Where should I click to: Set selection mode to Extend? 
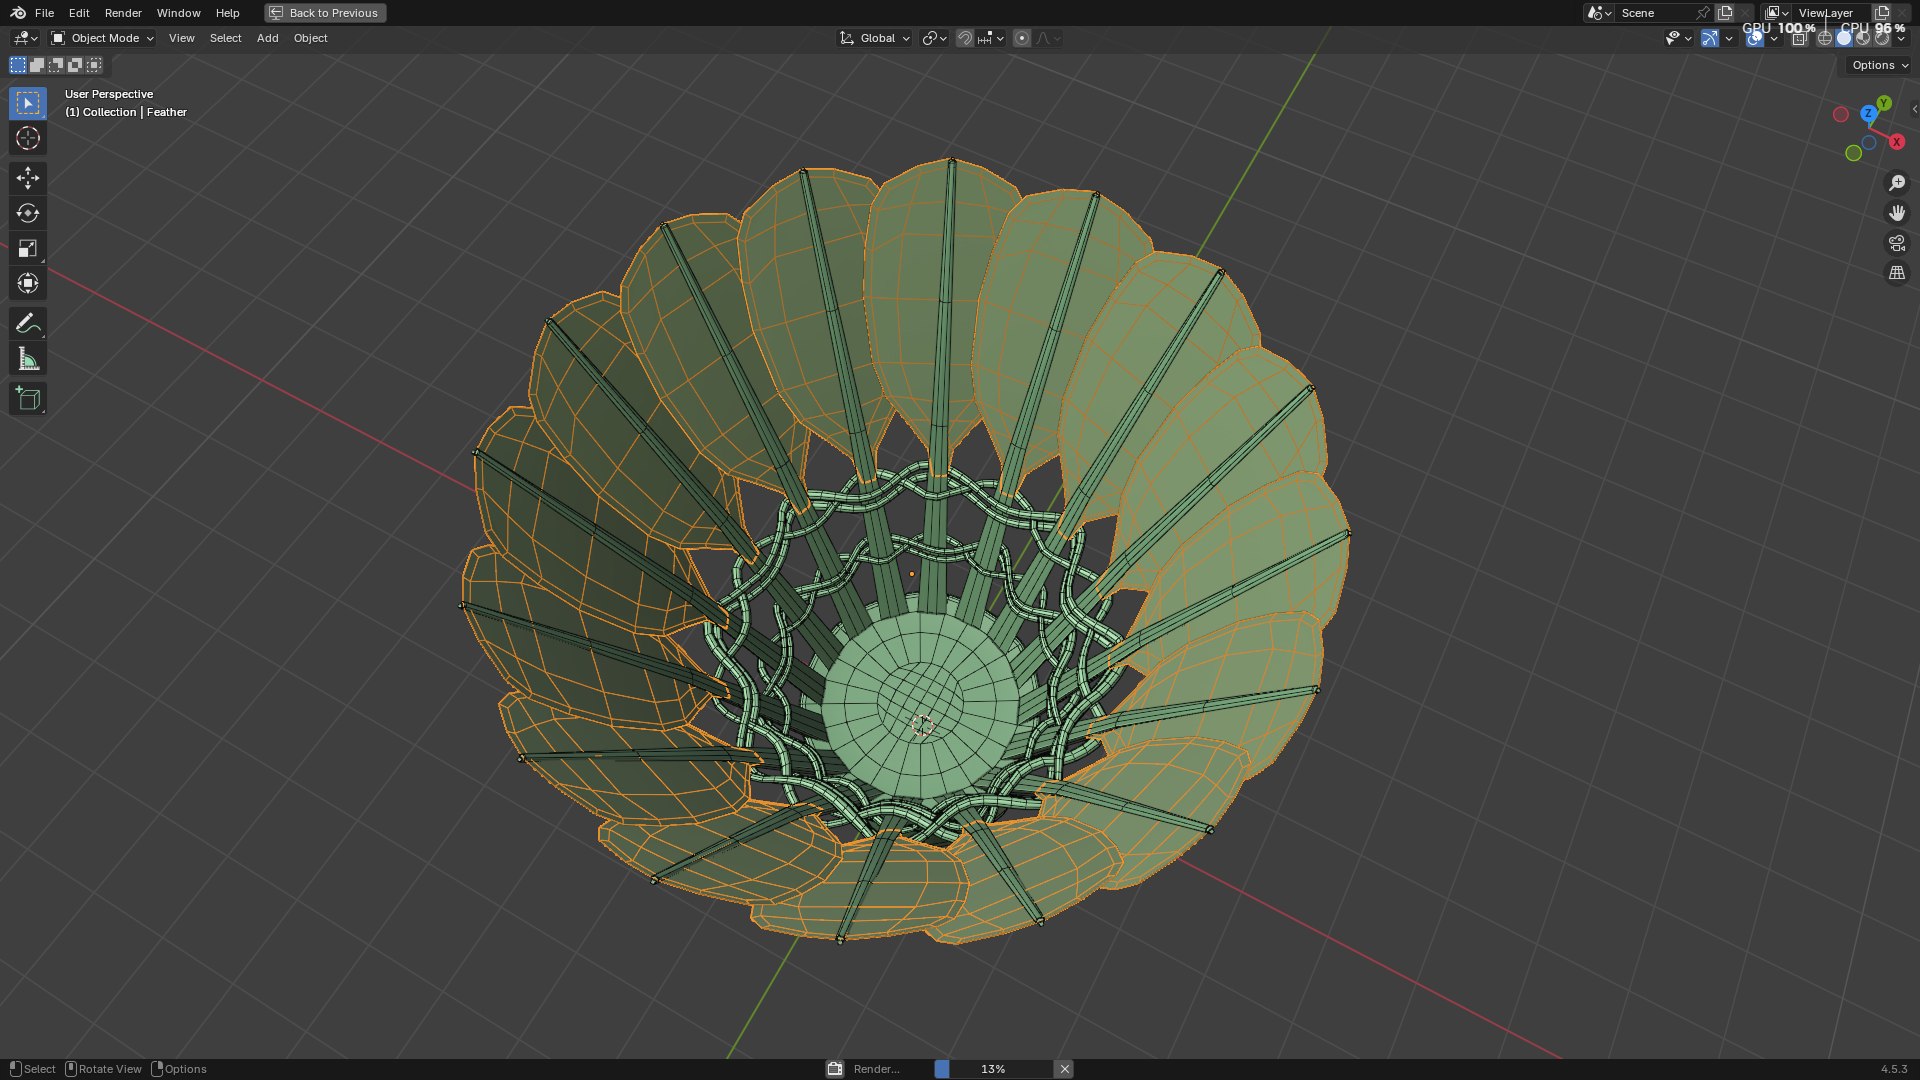point(37,65)
